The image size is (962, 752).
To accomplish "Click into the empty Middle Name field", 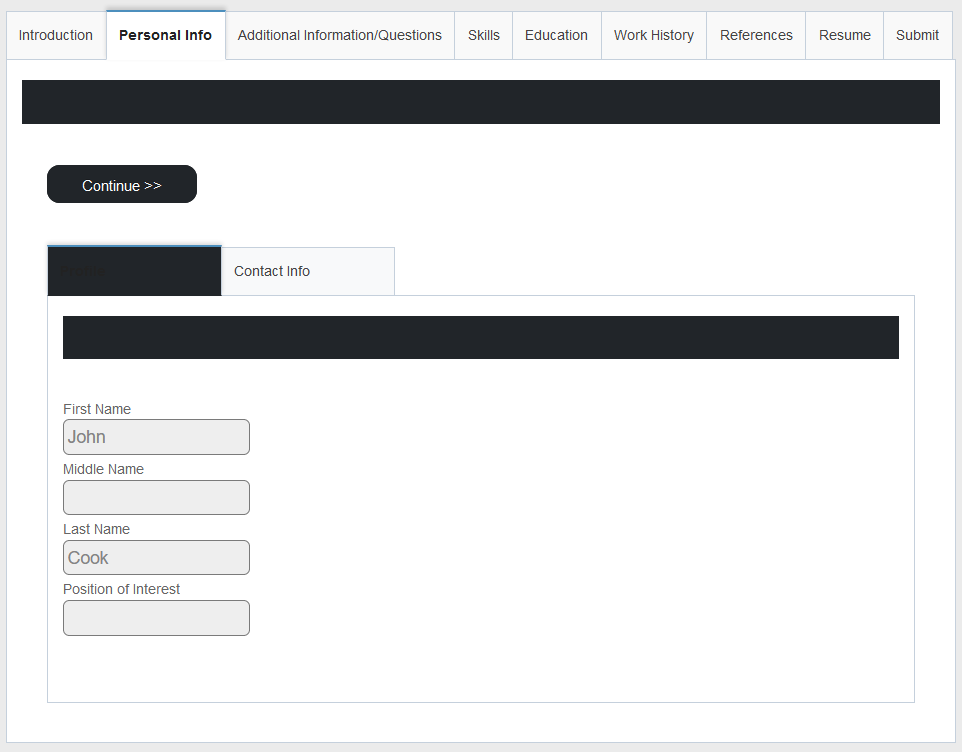I will coord(156,497).
